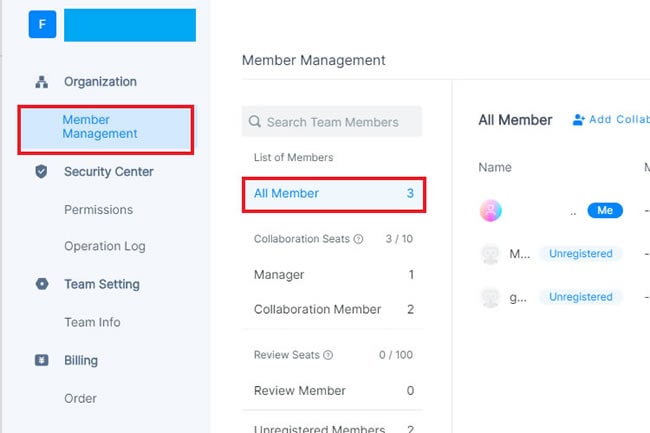The width and height of the screenshot is (650, 433).
Task: Click the Collaboration Seats label
Action: tap(302, 239)
